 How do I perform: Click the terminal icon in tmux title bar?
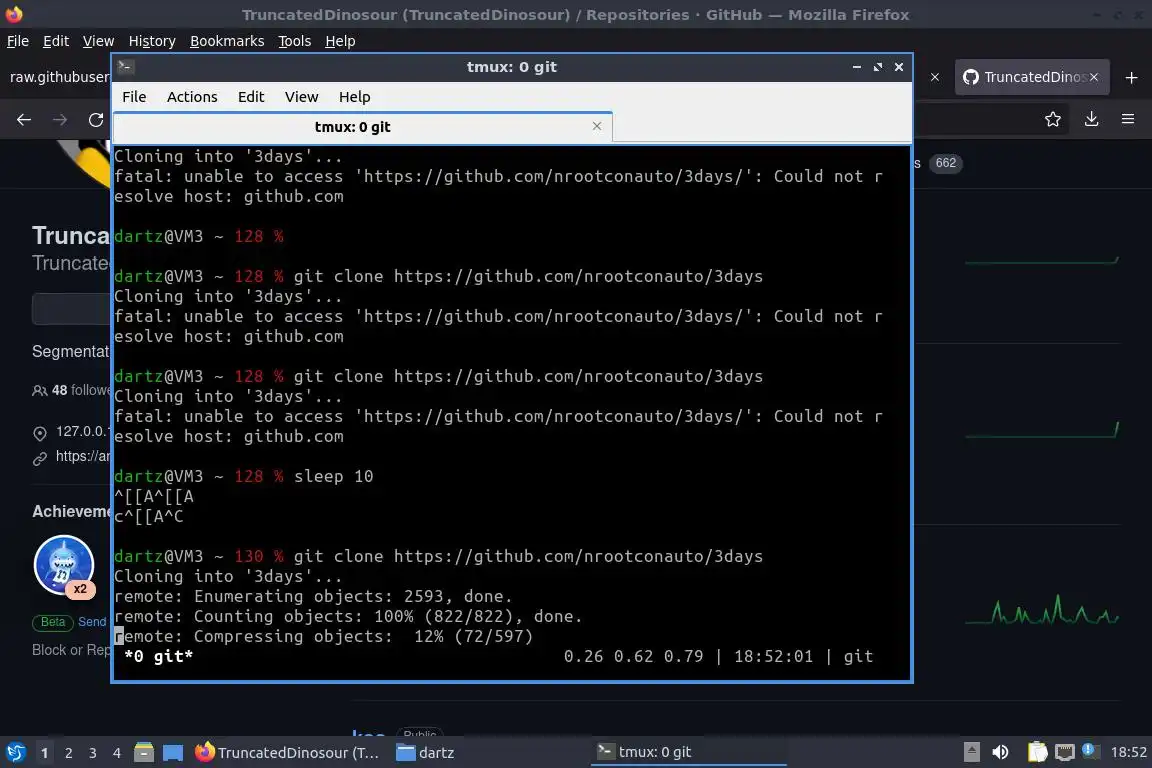pos(125,67)
